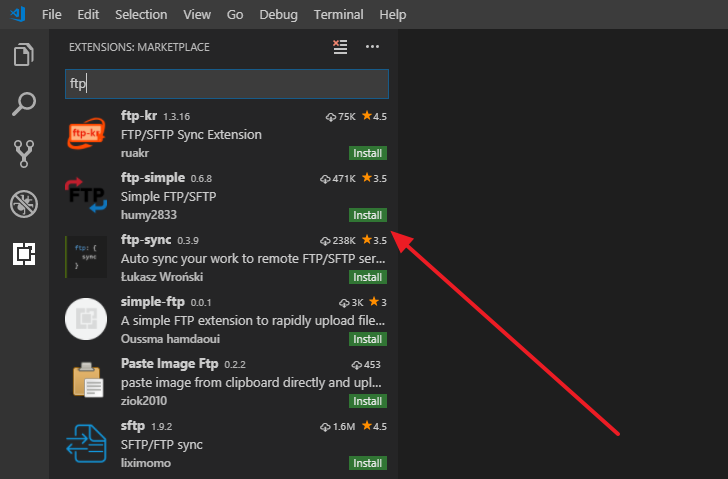The height and width of the screenshot is (479, 728).
Task: Open the Edit menu
Action: point(88,14)
